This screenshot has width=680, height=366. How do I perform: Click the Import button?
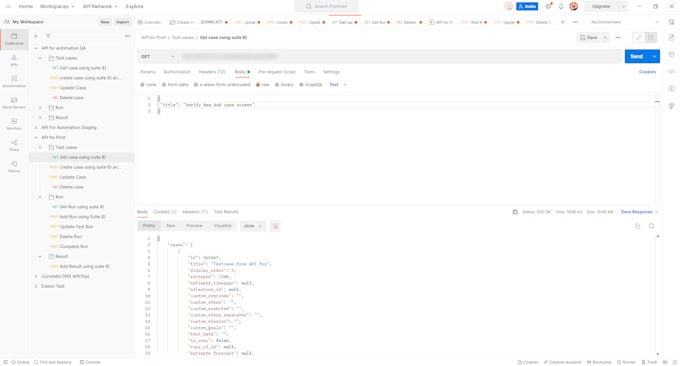122,22
